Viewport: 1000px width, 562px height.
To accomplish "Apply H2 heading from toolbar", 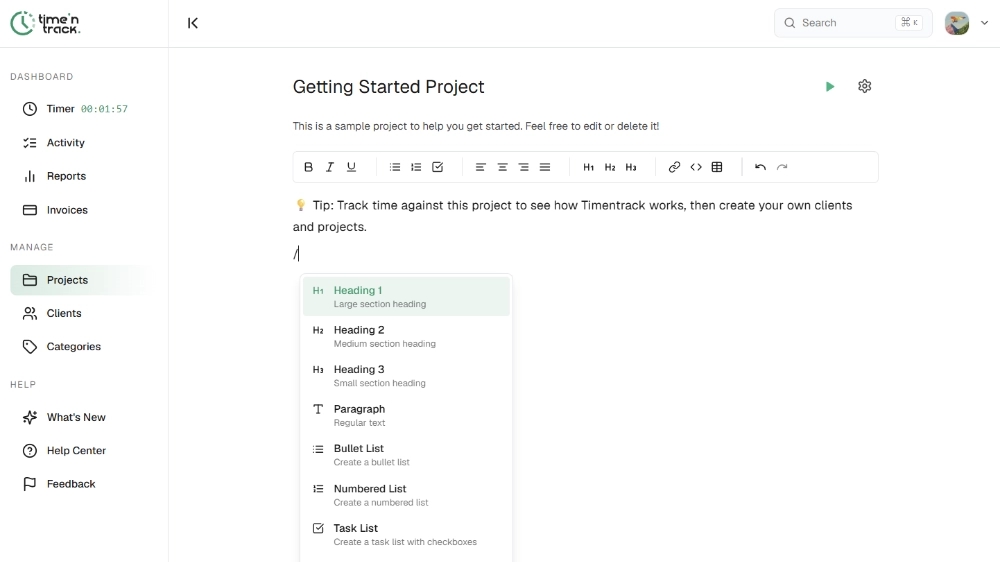I will click(x=610, y=167).
